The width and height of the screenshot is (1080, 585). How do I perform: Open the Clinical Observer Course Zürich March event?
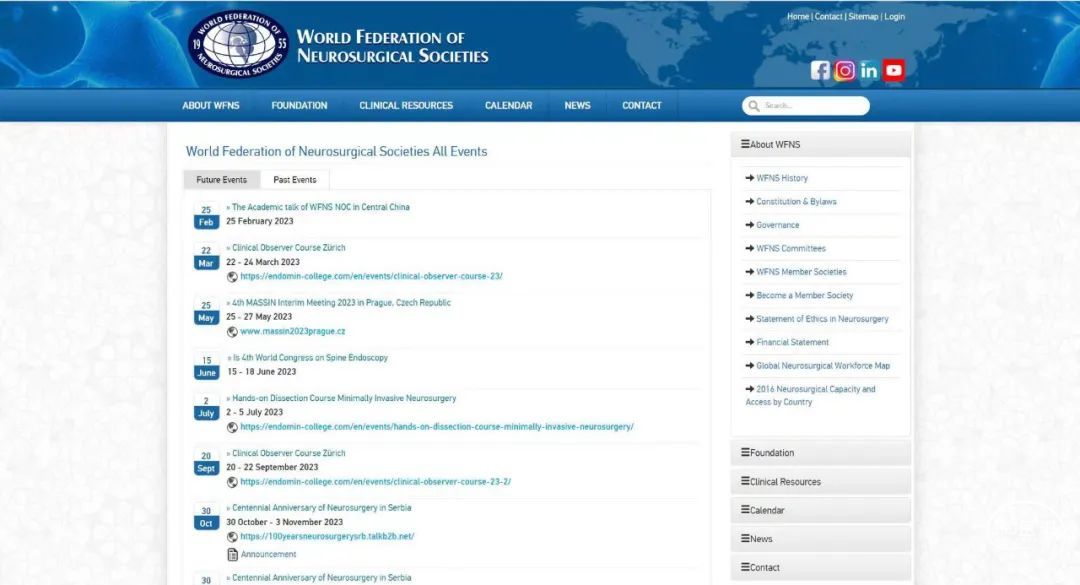click(289, 247)
